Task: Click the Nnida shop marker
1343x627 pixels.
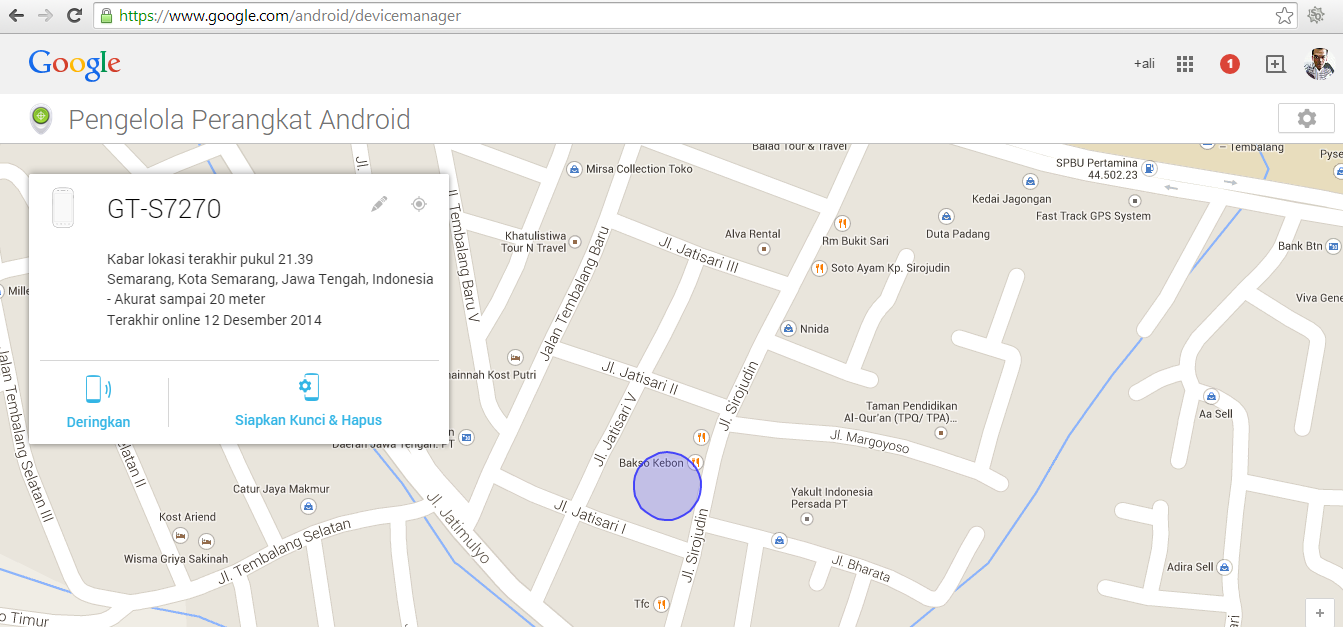Action: click(788, 328)
